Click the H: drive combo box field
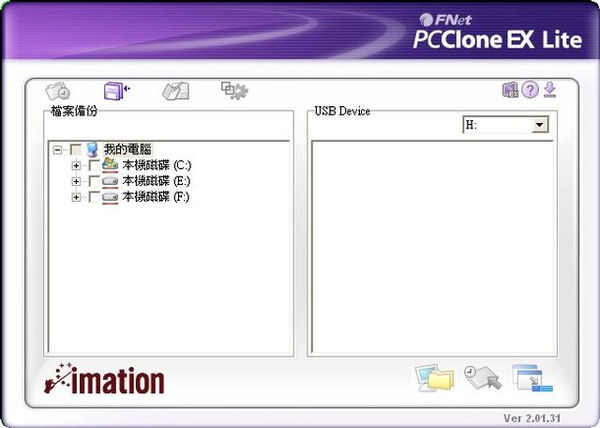 click(505, 125)
